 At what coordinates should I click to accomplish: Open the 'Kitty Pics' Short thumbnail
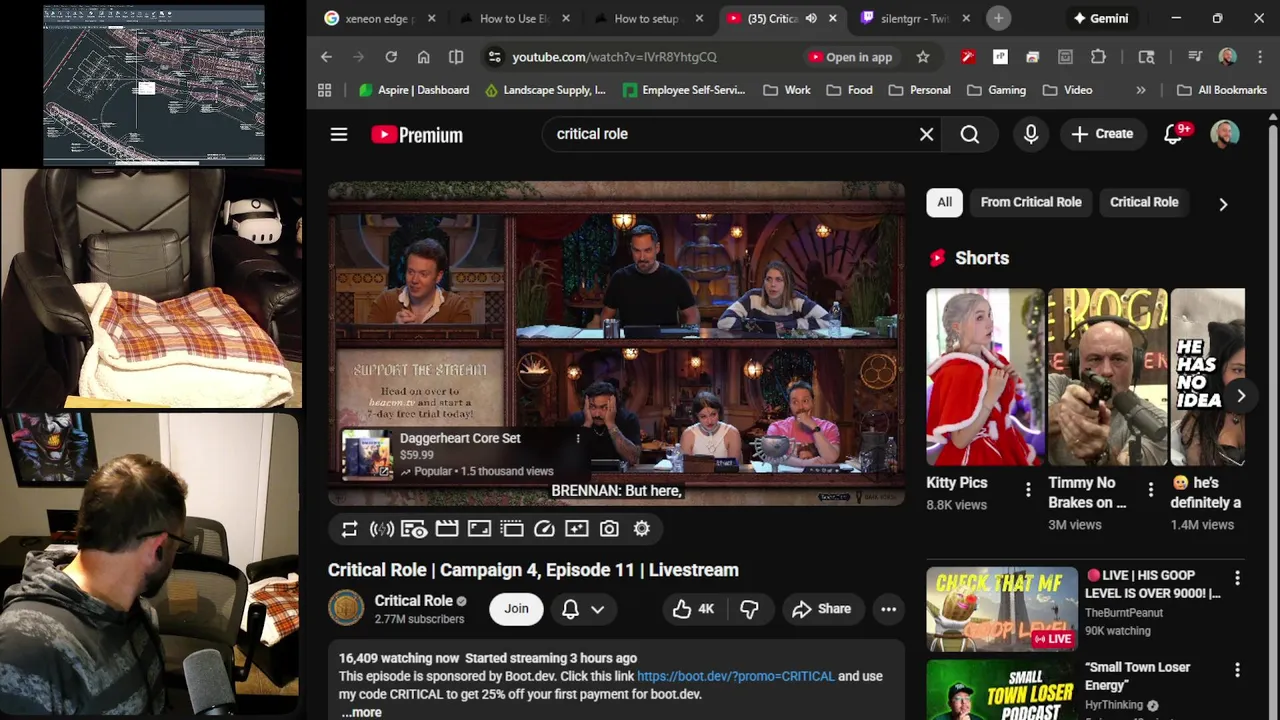point(985,377)
